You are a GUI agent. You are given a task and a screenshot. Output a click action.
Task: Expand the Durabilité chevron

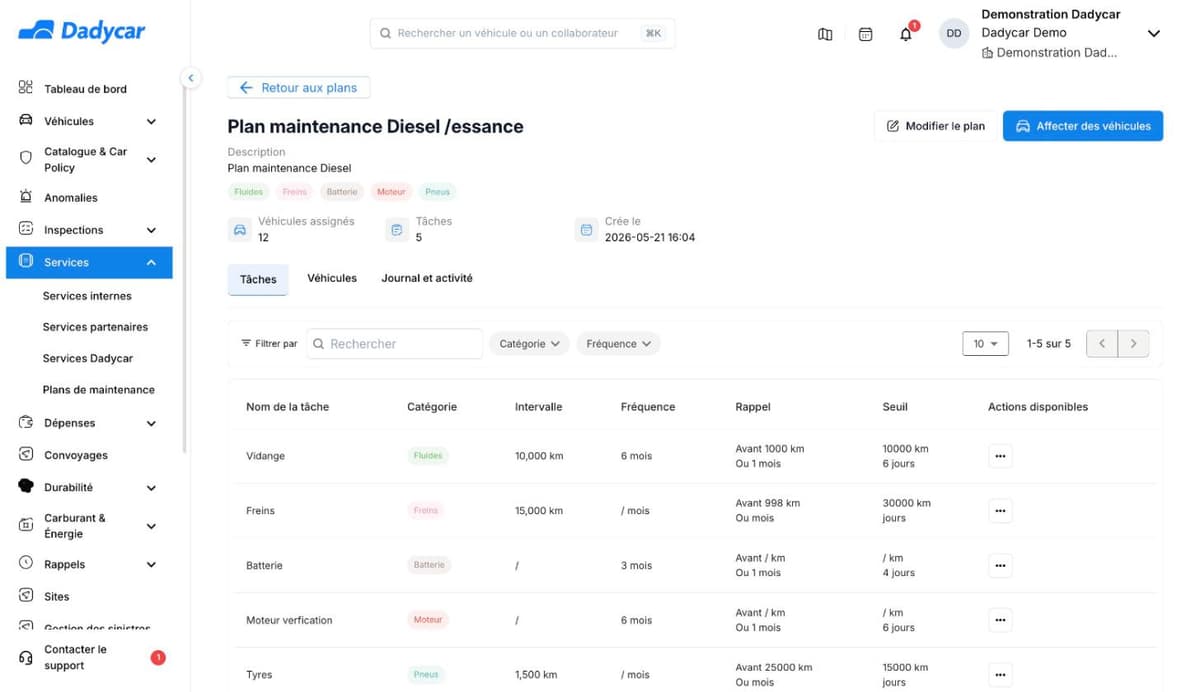pos(151,488)
